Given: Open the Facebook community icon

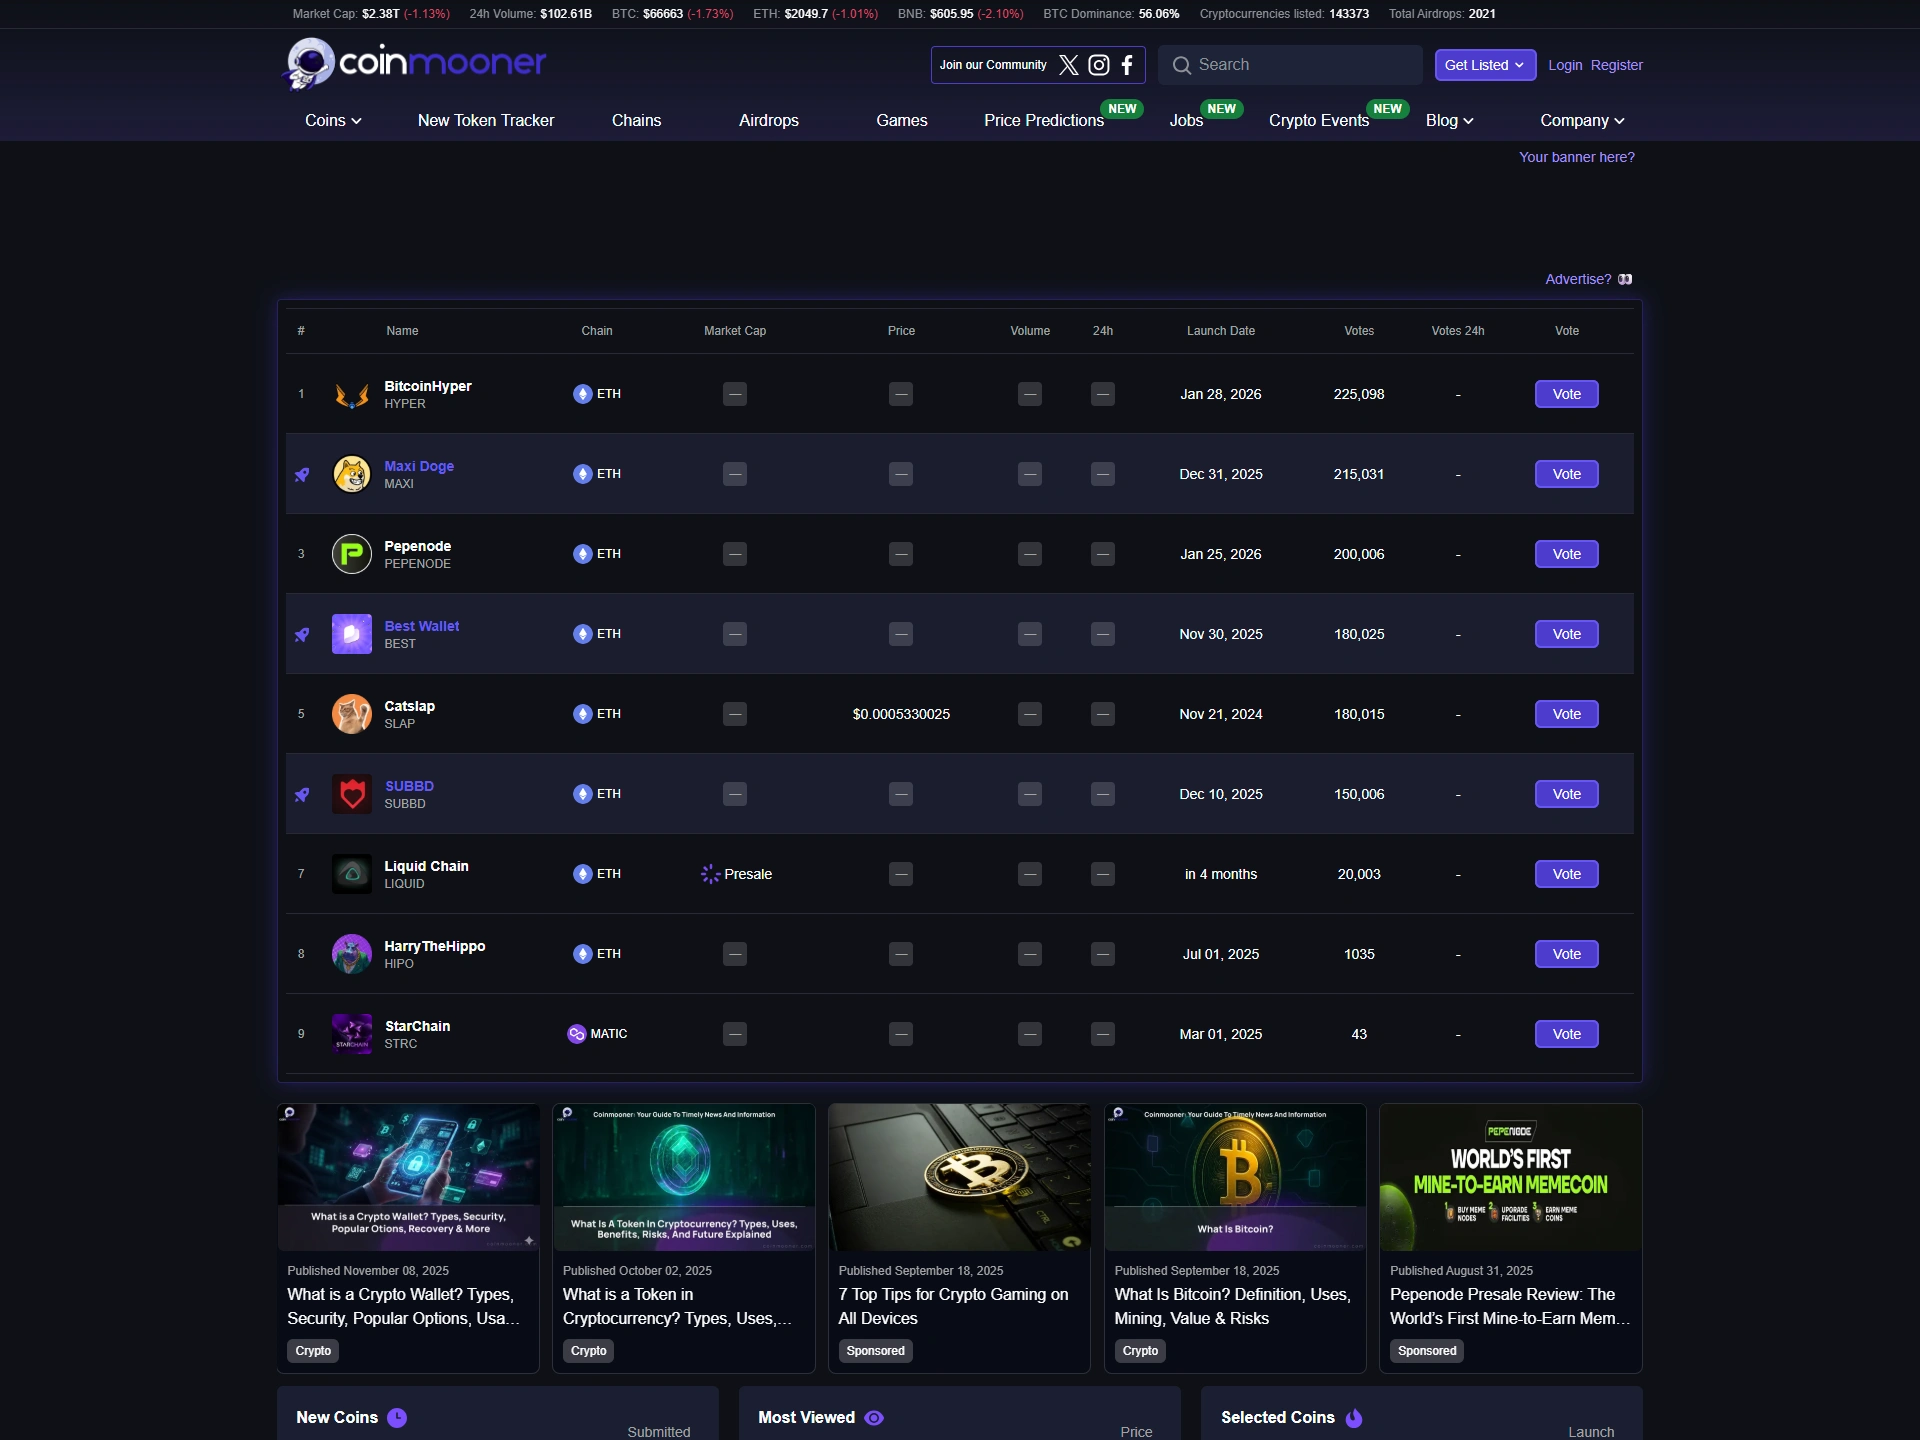Looking at the screenshot, I should (1127, 65).
